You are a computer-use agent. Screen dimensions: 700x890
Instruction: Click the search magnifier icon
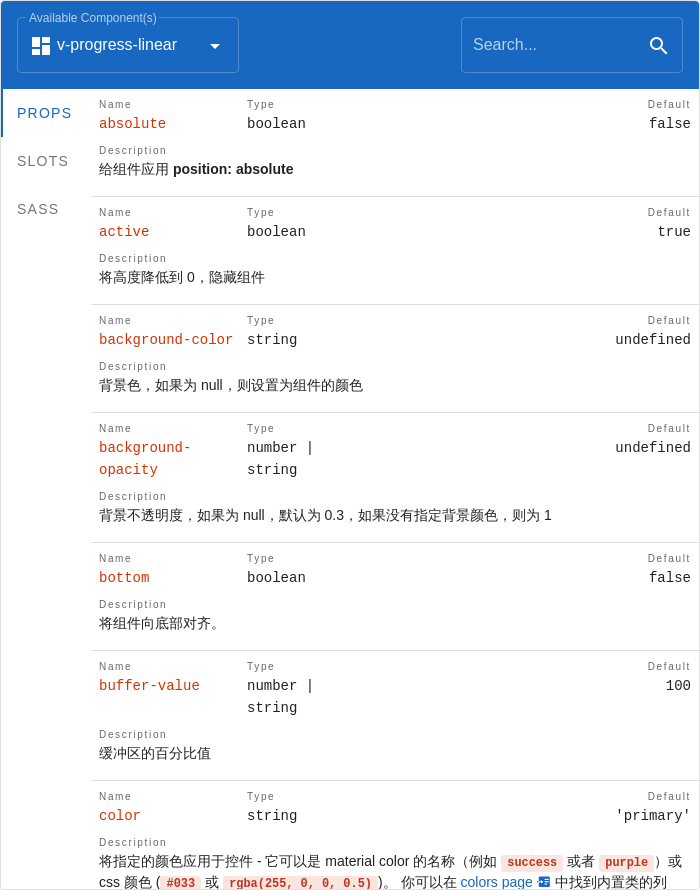pos(659,45)
